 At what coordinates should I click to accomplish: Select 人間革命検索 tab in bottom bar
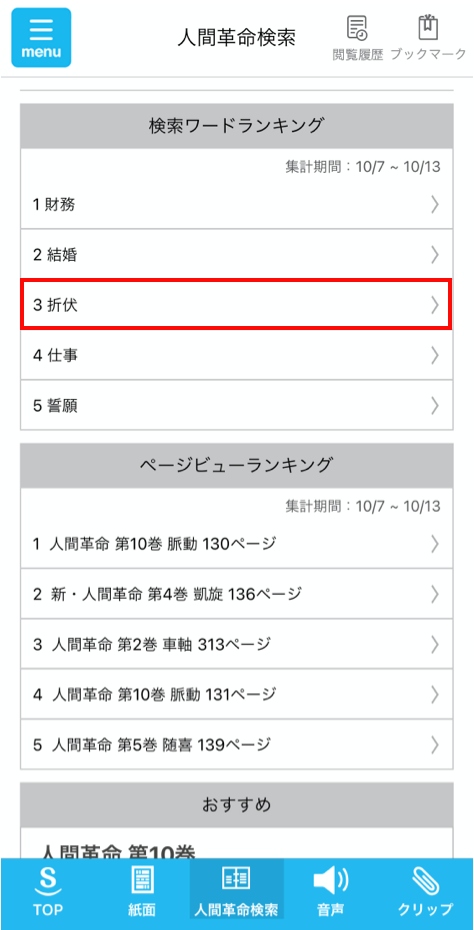pyautogui.click(x=237, y=893)
